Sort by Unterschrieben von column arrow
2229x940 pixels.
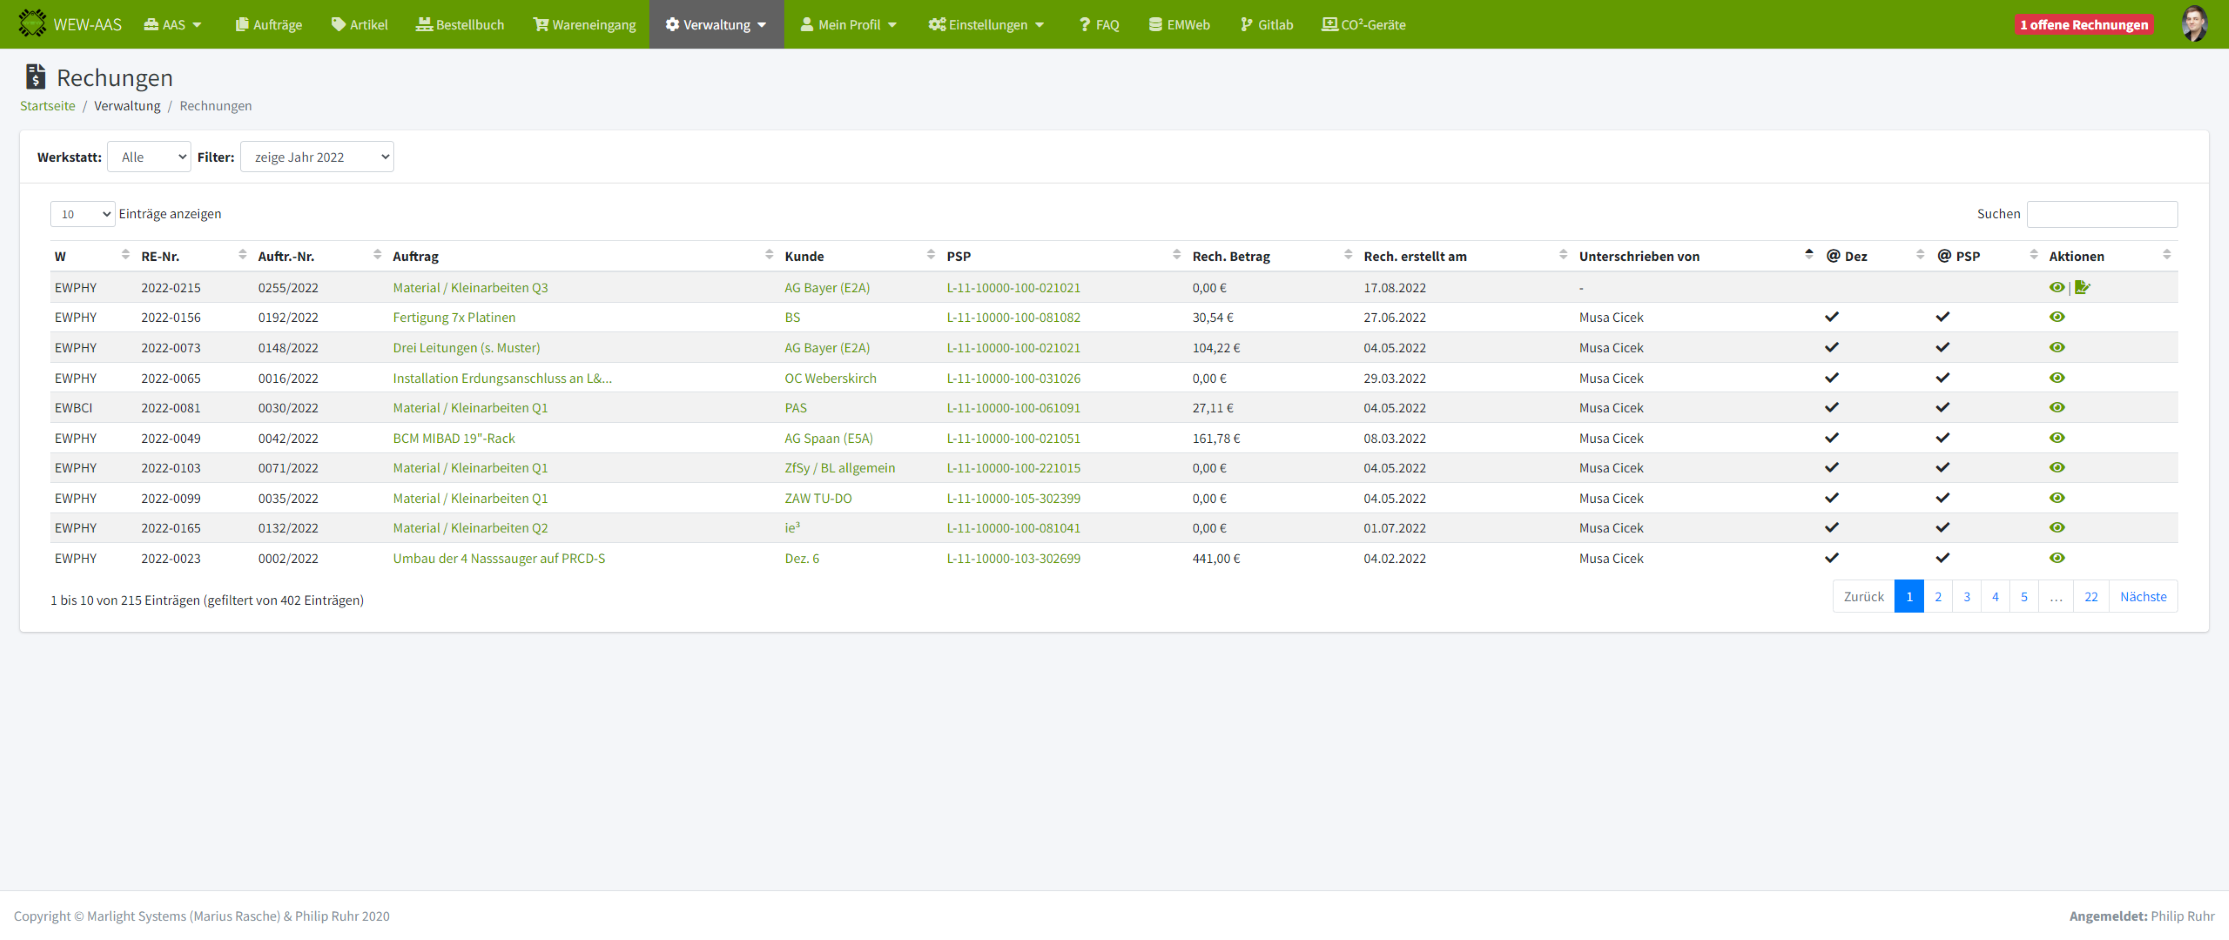1808,255
